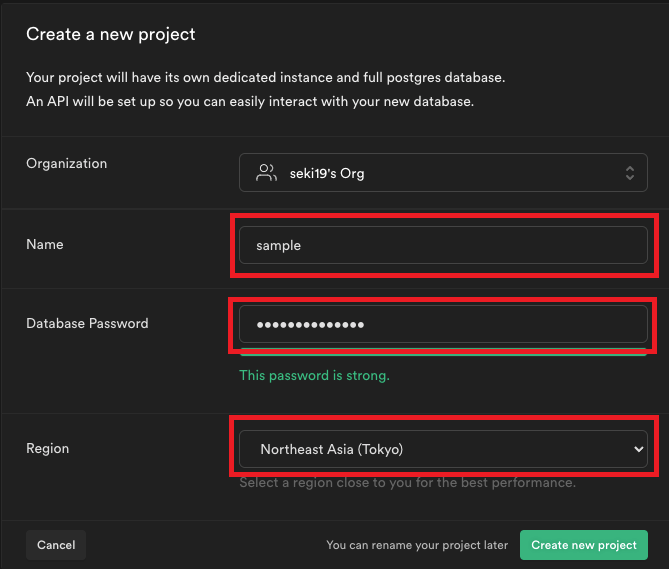Screen dimensions: 669x569
Task: Click into the Database Password field
Action: pos(443,324)
